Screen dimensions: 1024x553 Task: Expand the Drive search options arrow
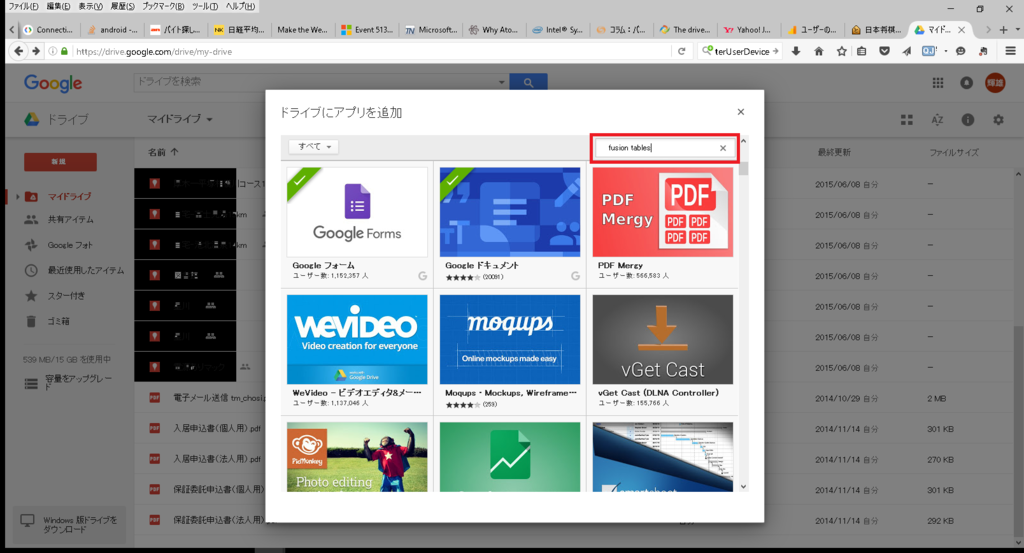point(502,82)
